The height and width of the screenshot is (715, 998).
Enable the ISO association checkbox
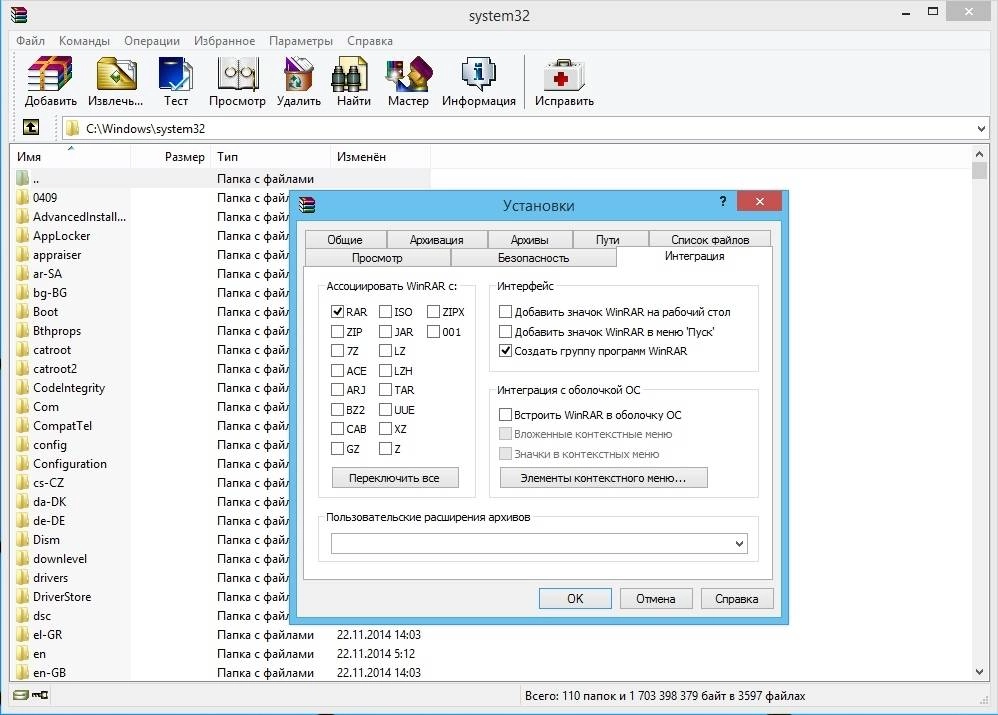pyautogui.click(x=385, y=312)
